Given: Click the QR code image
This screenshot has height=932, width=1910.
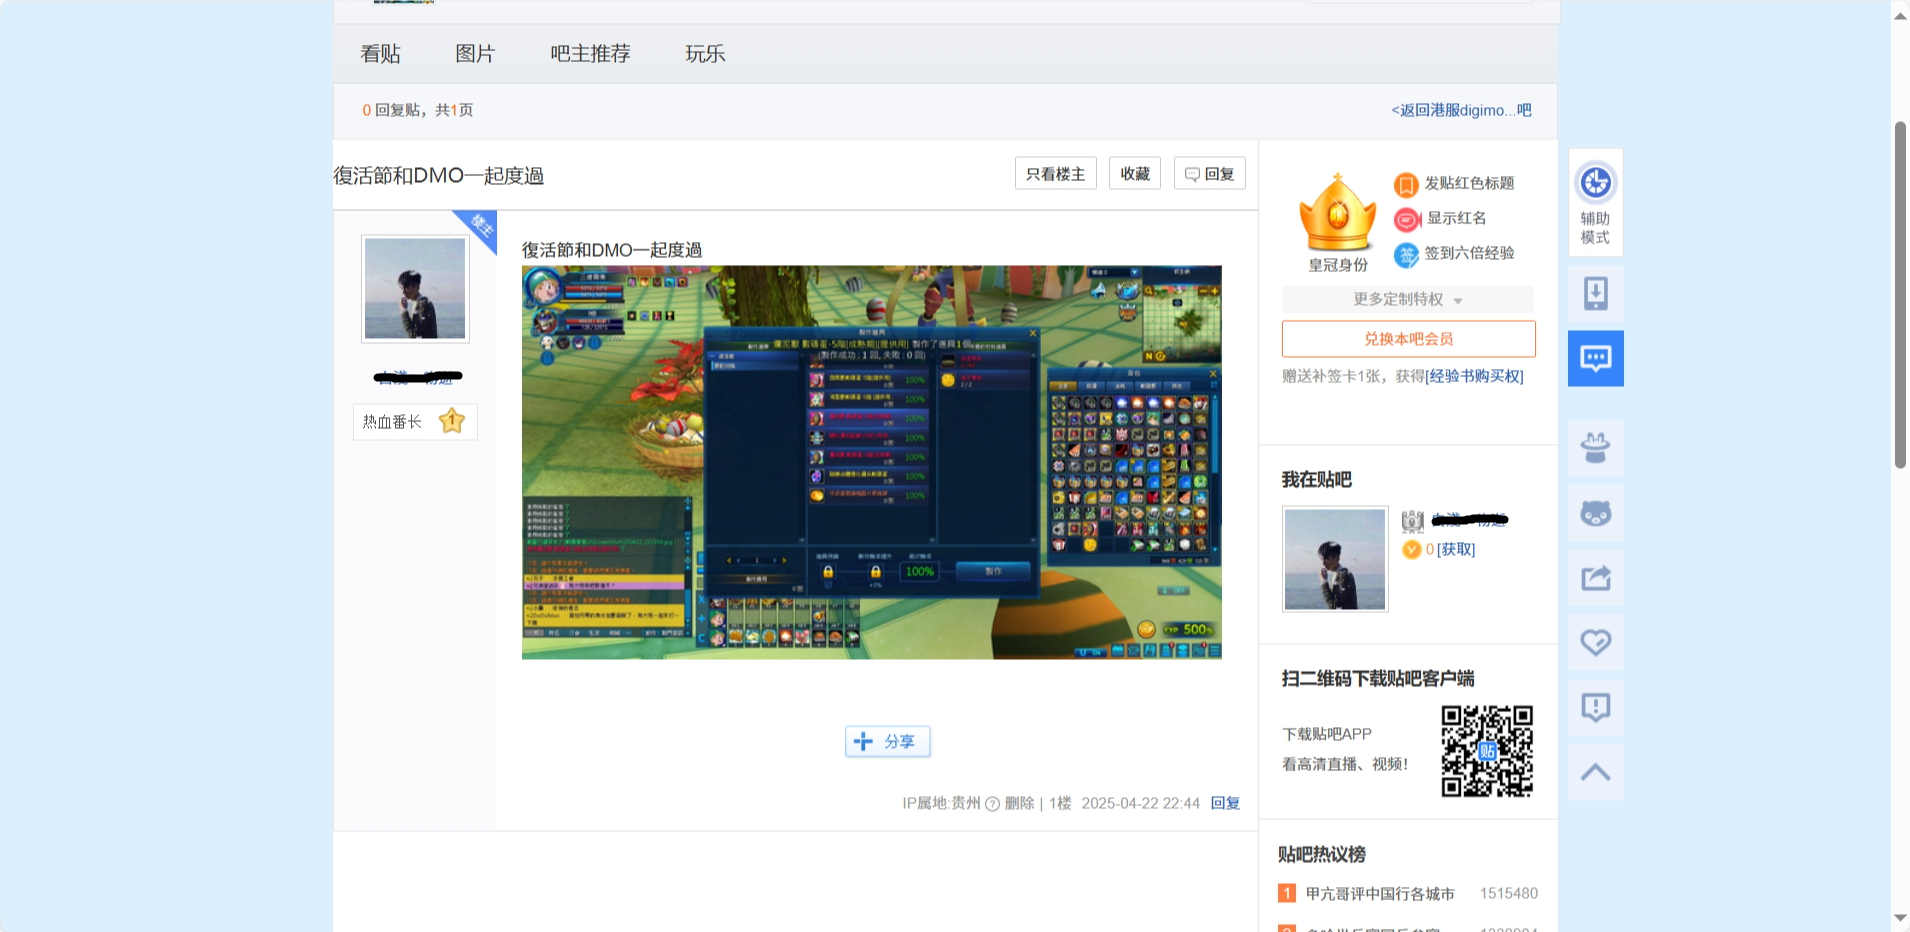Looking at the screenshot, I should [x=1487, y=751].
